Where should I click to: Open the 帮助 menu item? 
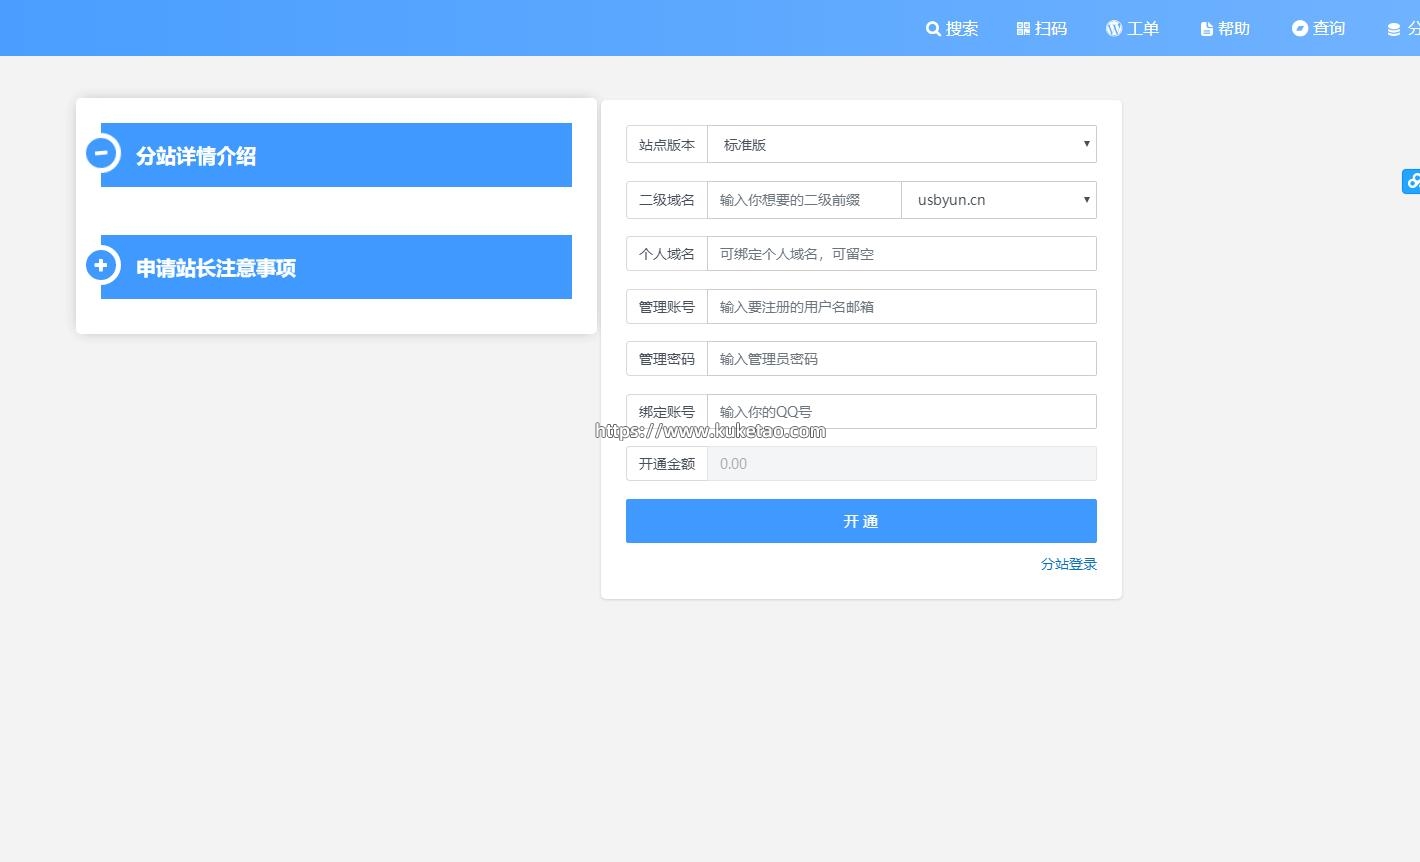(1234, 29)
